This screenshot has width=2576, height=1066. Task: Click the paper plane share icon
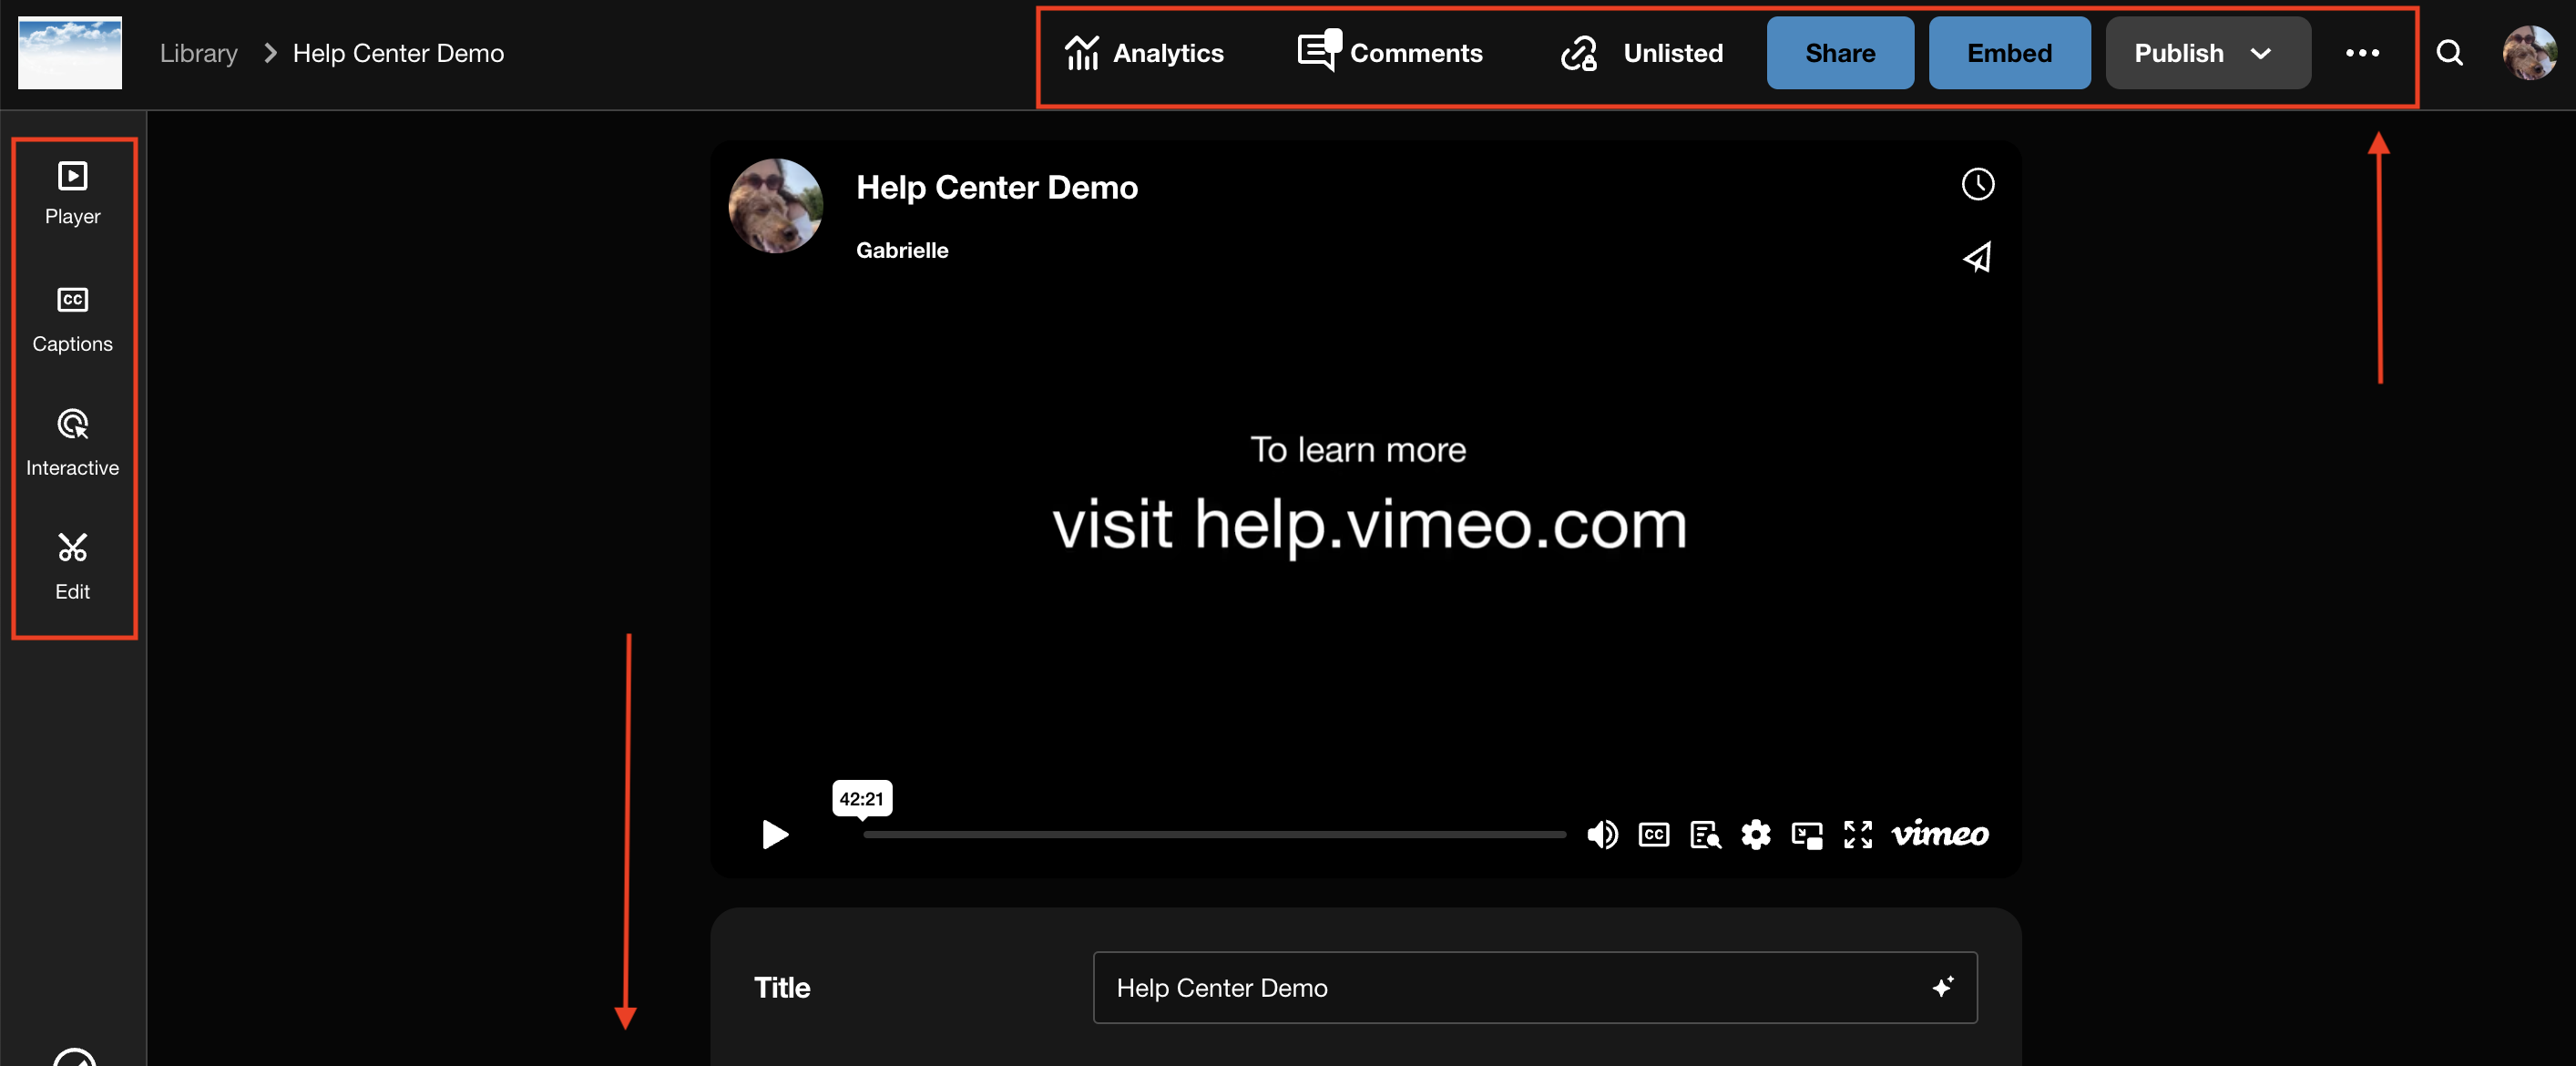pos(1976,258)
